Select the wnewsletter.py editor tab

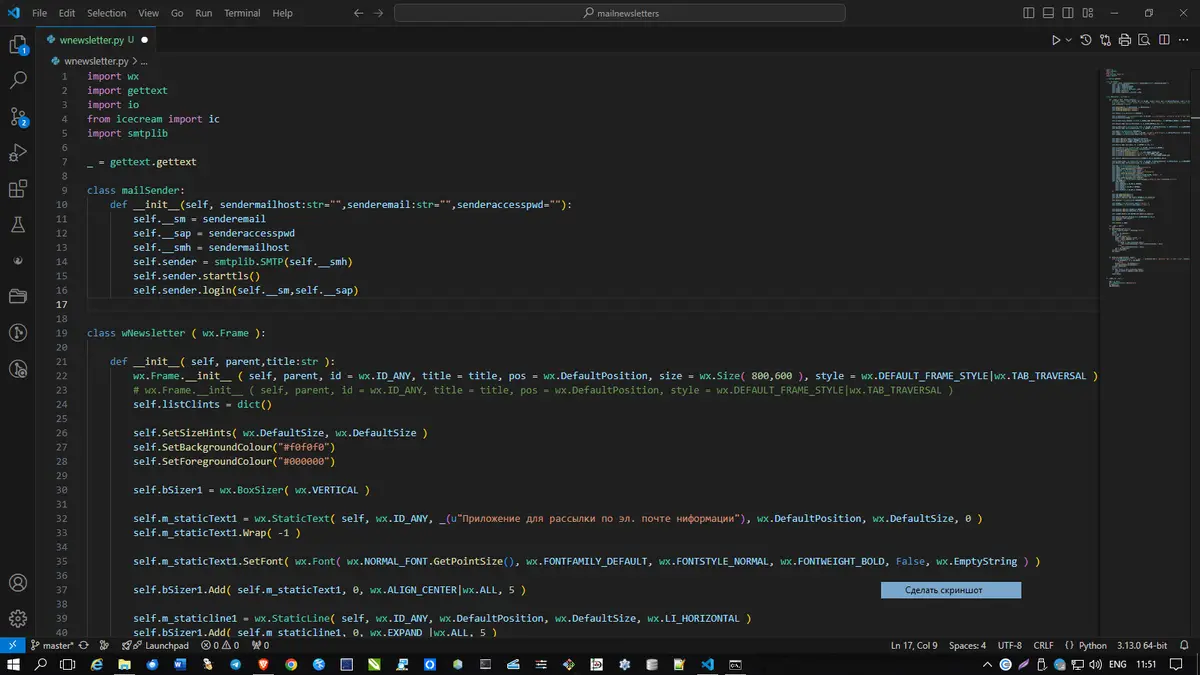coord(96,40)
